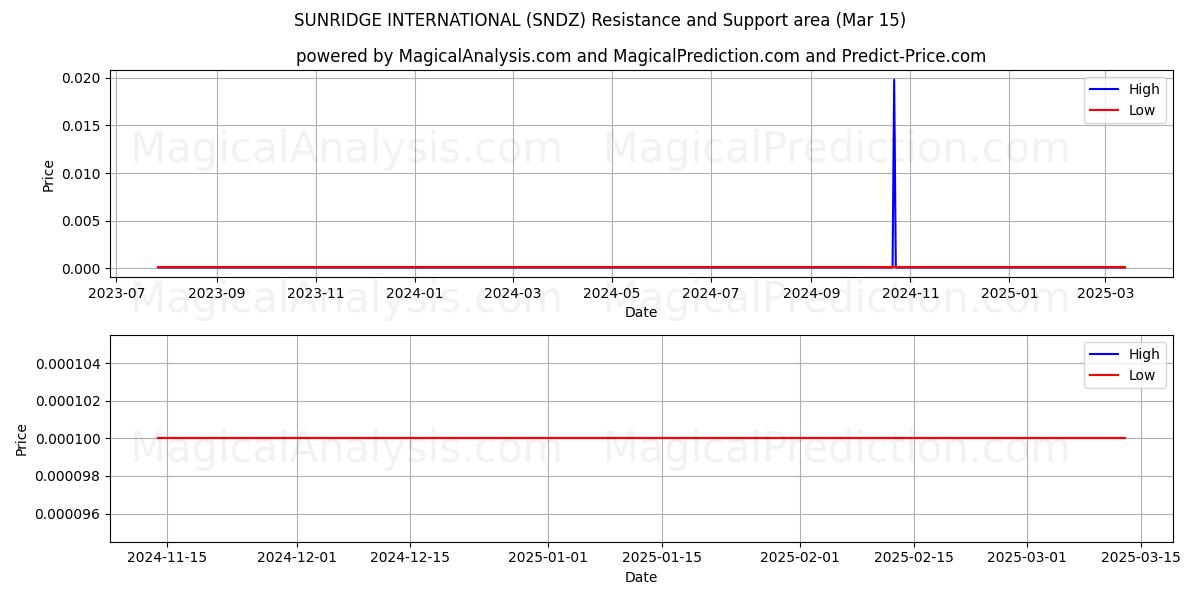
Task: Click the x-axis date 2024-05
Action: [x=612, y=294]
